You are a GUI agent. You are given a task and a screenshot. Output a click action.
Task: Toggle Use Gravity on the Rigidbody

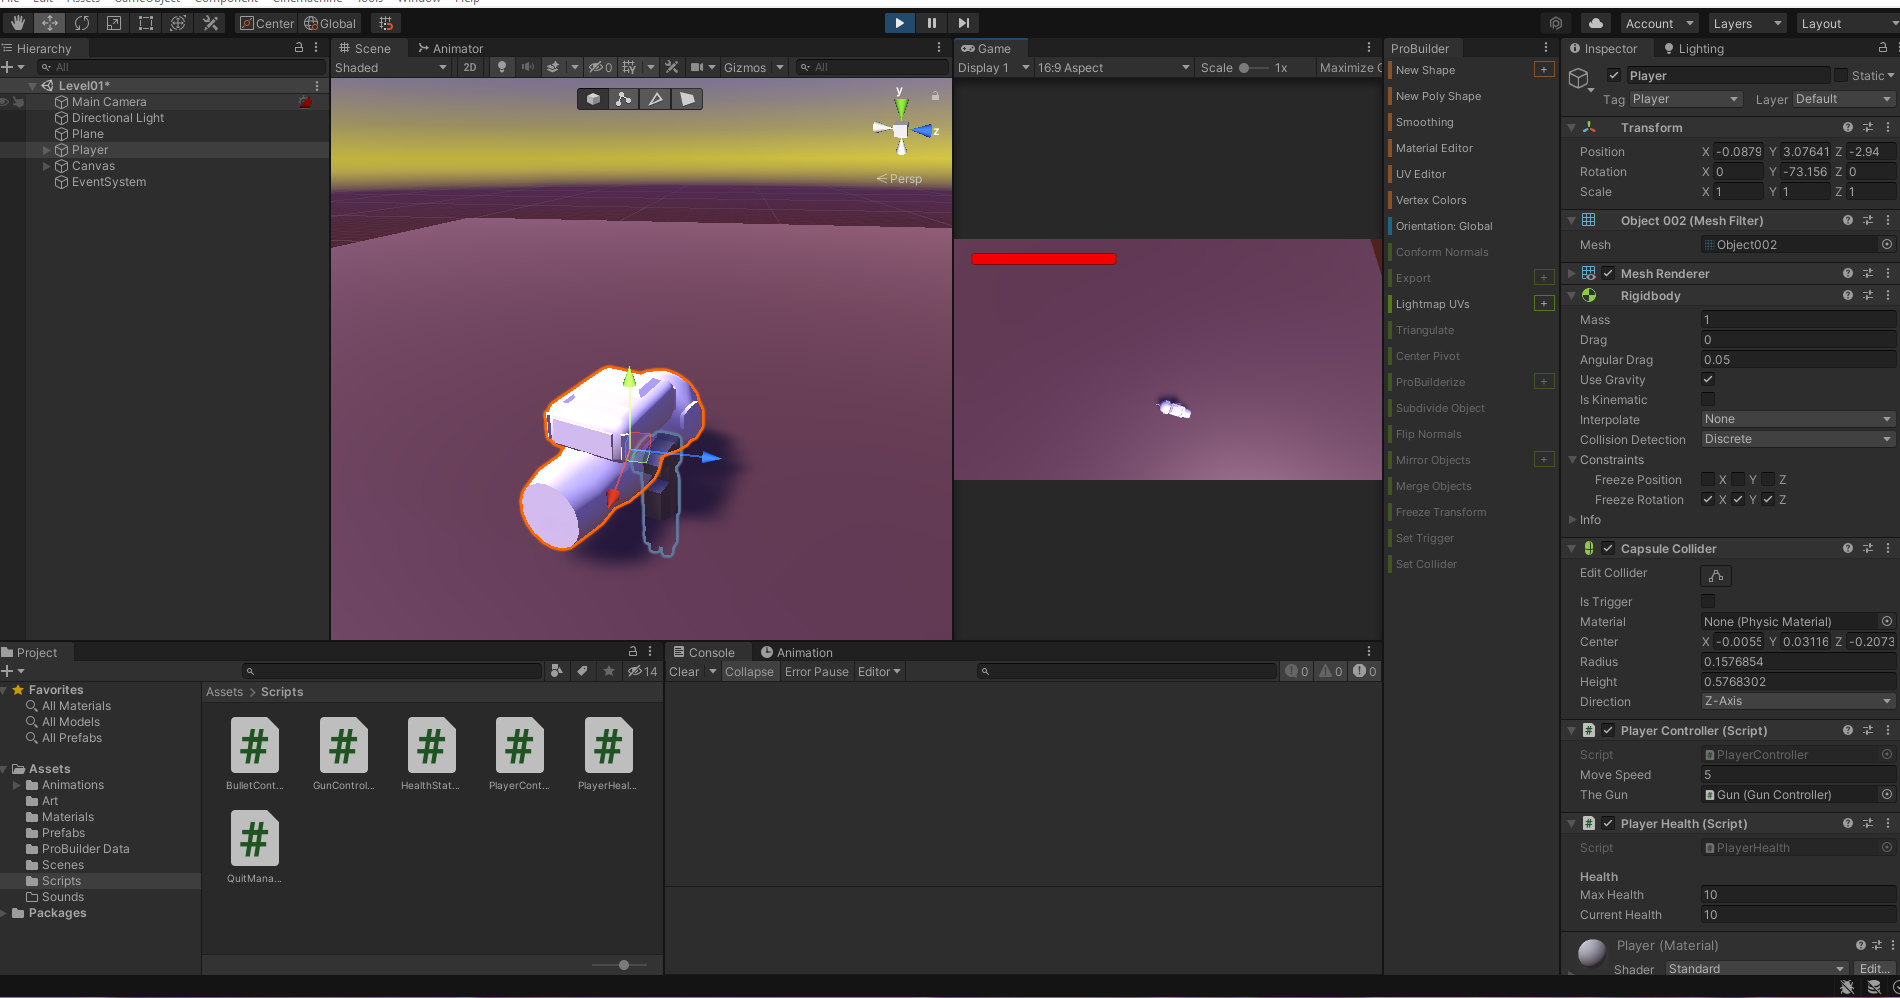(1708, 379)
